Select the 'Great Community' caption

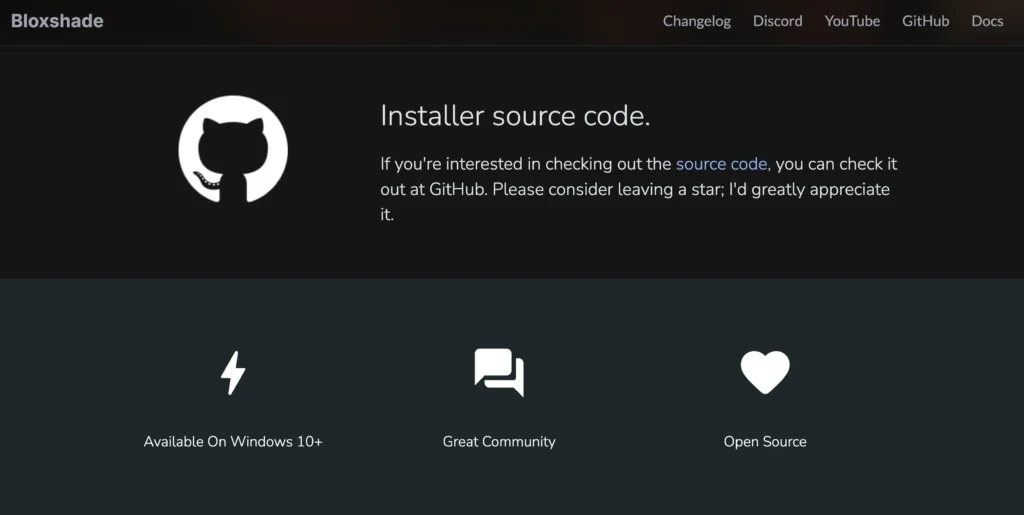[499, 442]
